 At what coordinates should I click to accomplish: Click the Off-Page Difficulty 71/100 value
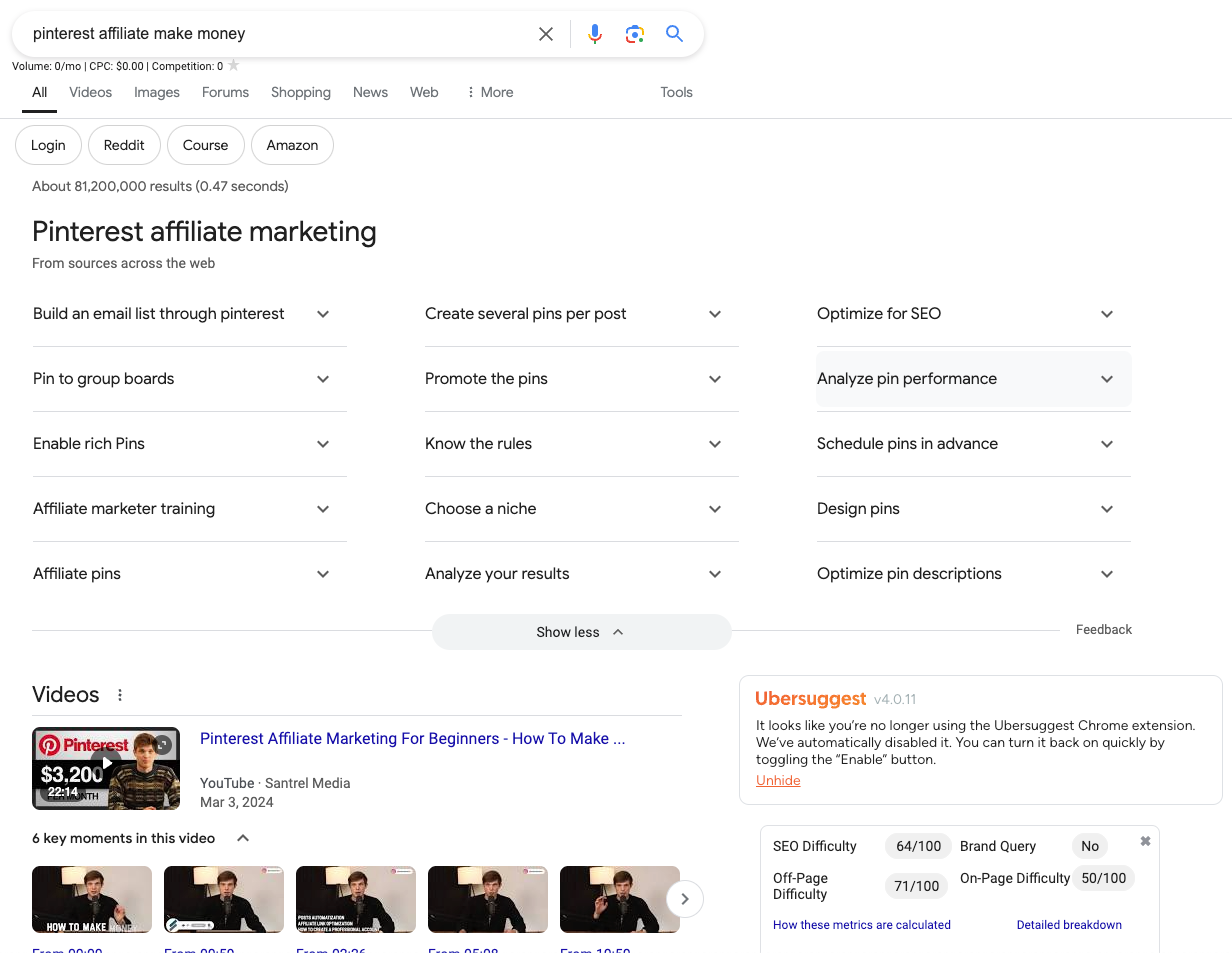[x=917, y=886]
